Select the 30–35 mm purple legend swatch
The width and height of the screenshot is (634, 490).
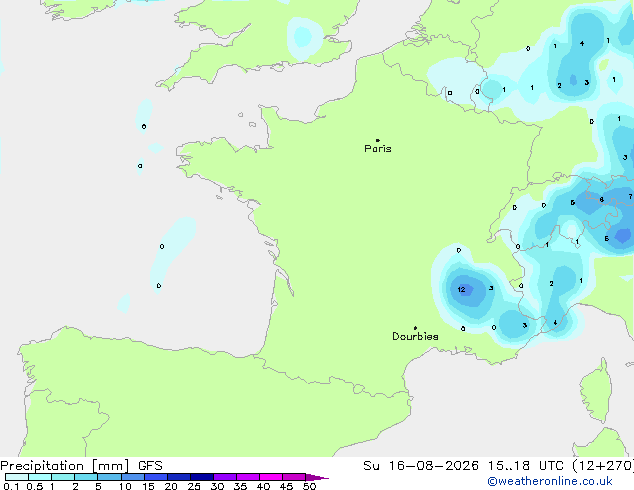tap(225, 477)
